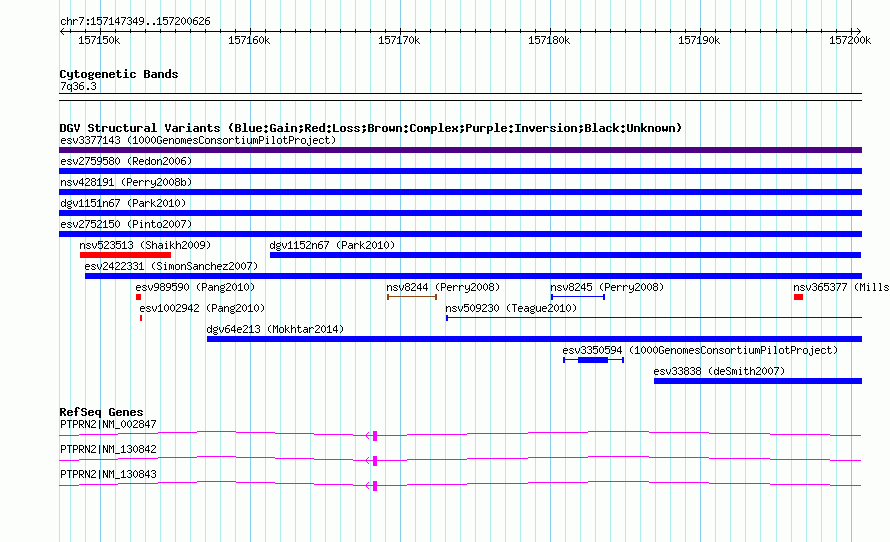Image resolution: width=890 pixels, height=542 pixels.
Task: Click the 157160k ruler tick label
Action: [249, 40]
